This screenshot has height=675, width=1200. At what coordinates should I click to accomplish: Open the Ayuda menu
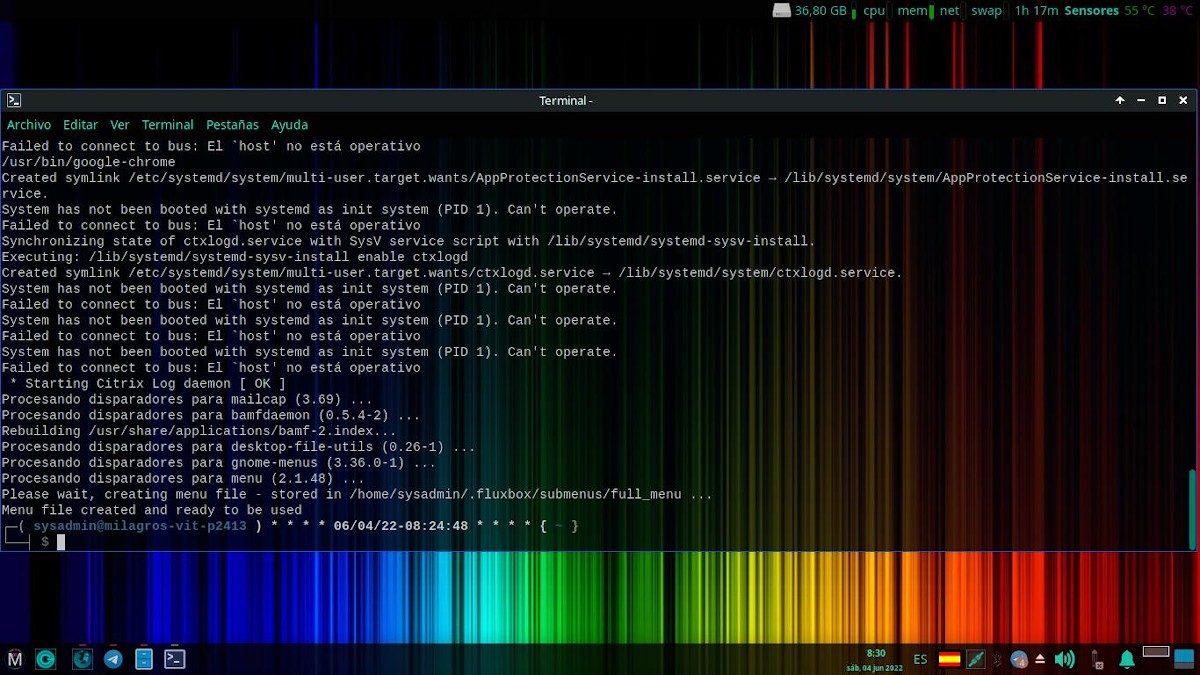pyautogui.click(x=289, y=124)
